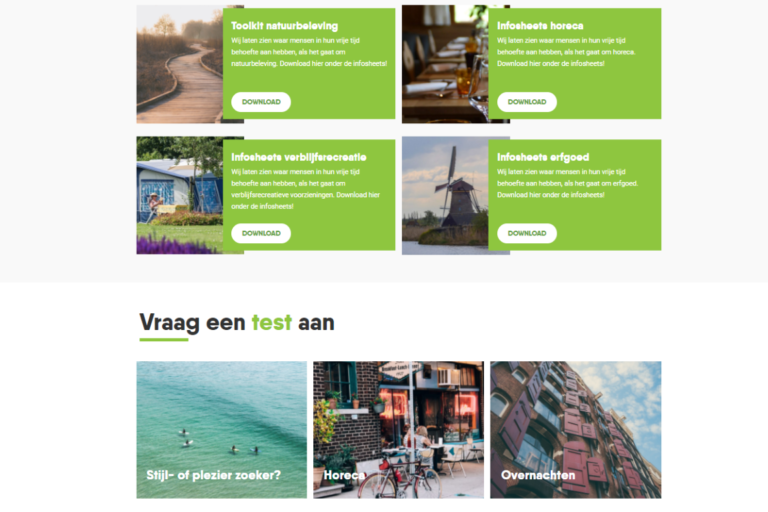
Task: Click the Overnachten caption text
Action: tap(538, 475)
